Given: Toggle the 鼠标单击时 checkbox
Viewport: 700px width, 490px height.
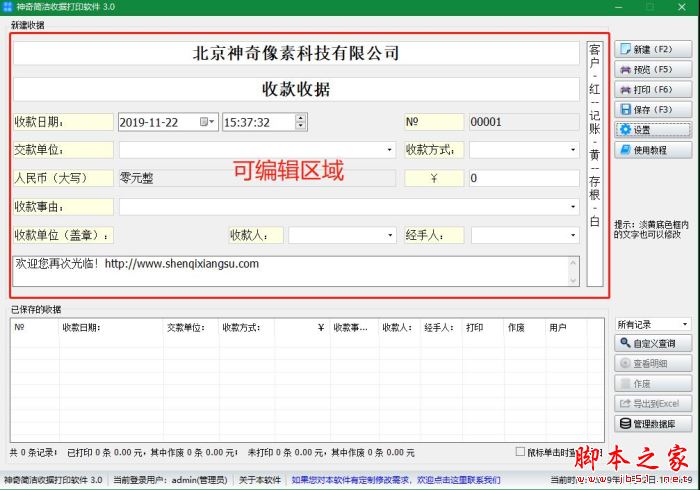Looking at the screenshot, I should tap(520, 452).
